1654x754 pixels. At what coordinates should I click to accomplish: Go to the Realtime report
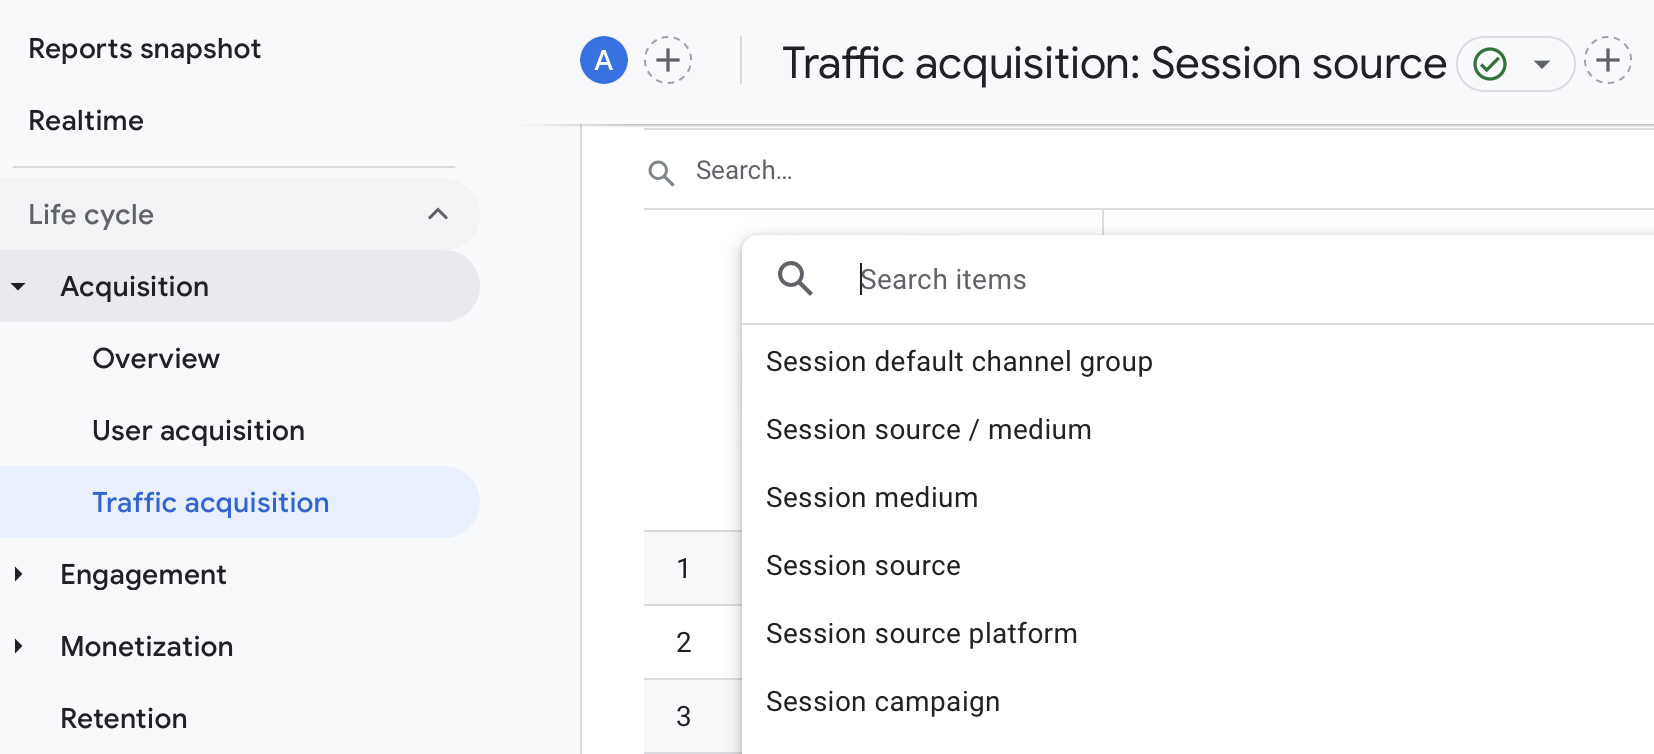[x=86, y=120]
